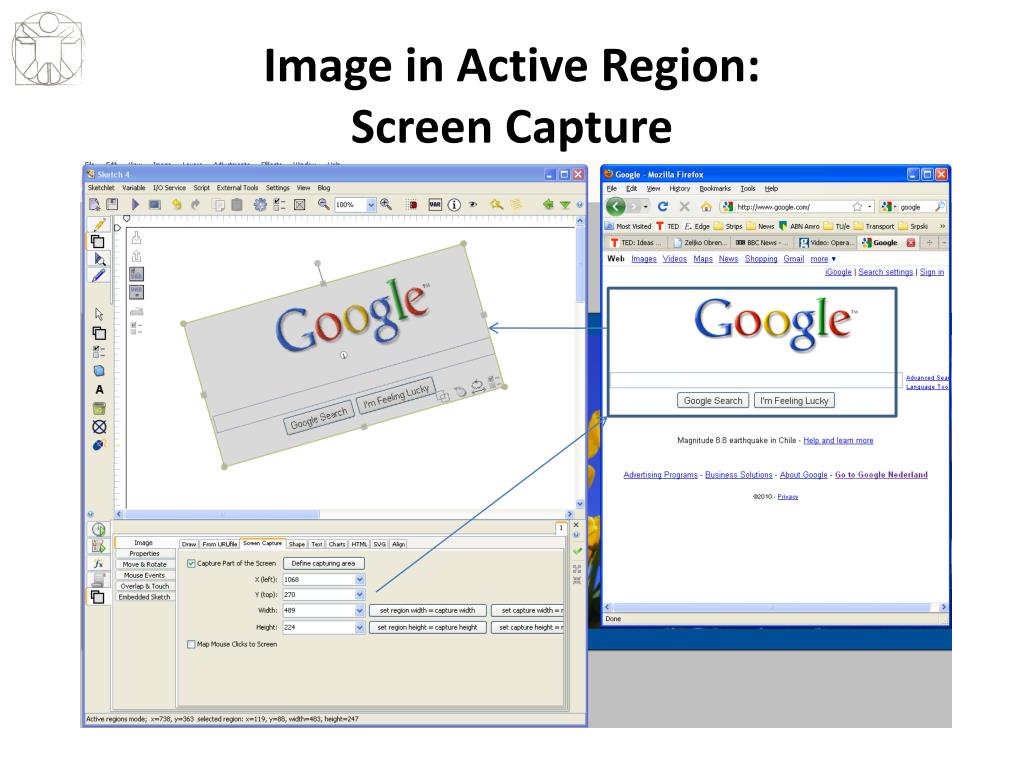Click the fx formula icon in bottom left panel
The height and width of the screenshot is (768, 1024).
coord(99,563)
